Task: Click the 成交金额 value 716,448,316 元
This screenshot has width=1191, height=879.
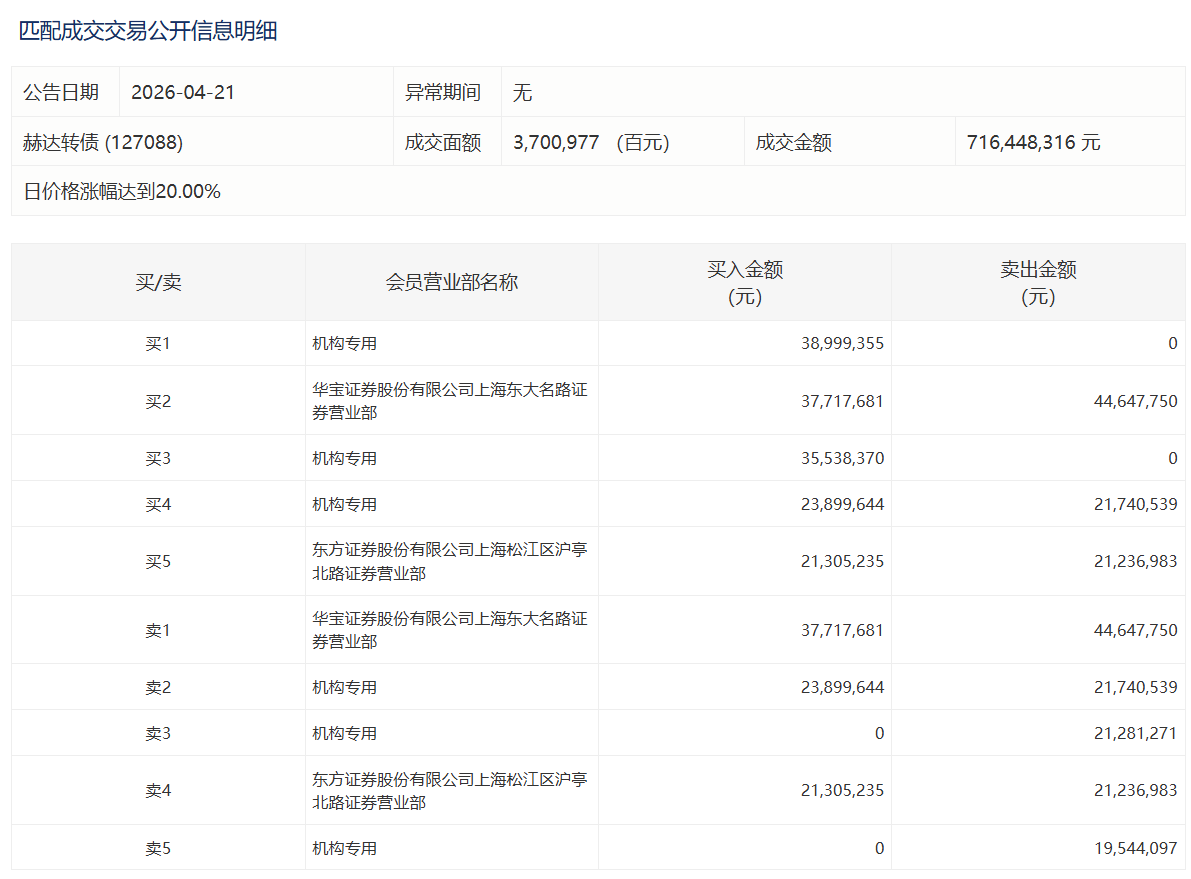Action: 1033,142
